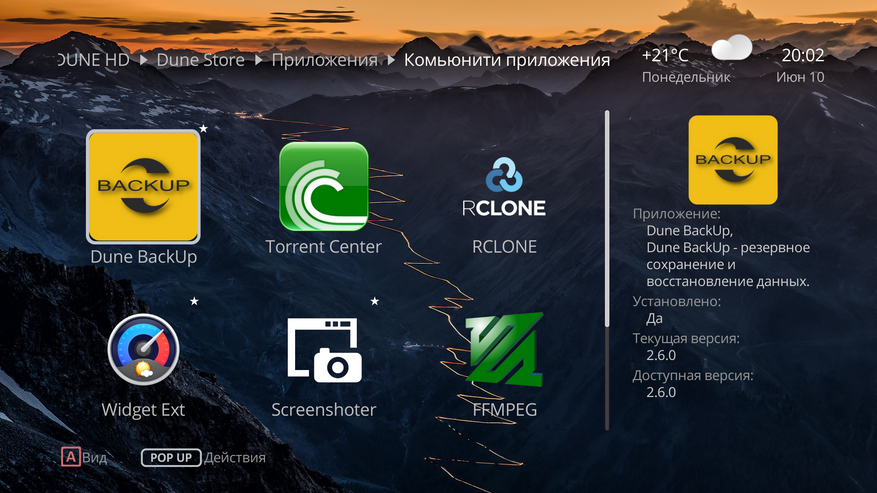Viewport: 877px width, 493px height.
Task: Open the green FFMPEG icon
Action: pos(504,350)
